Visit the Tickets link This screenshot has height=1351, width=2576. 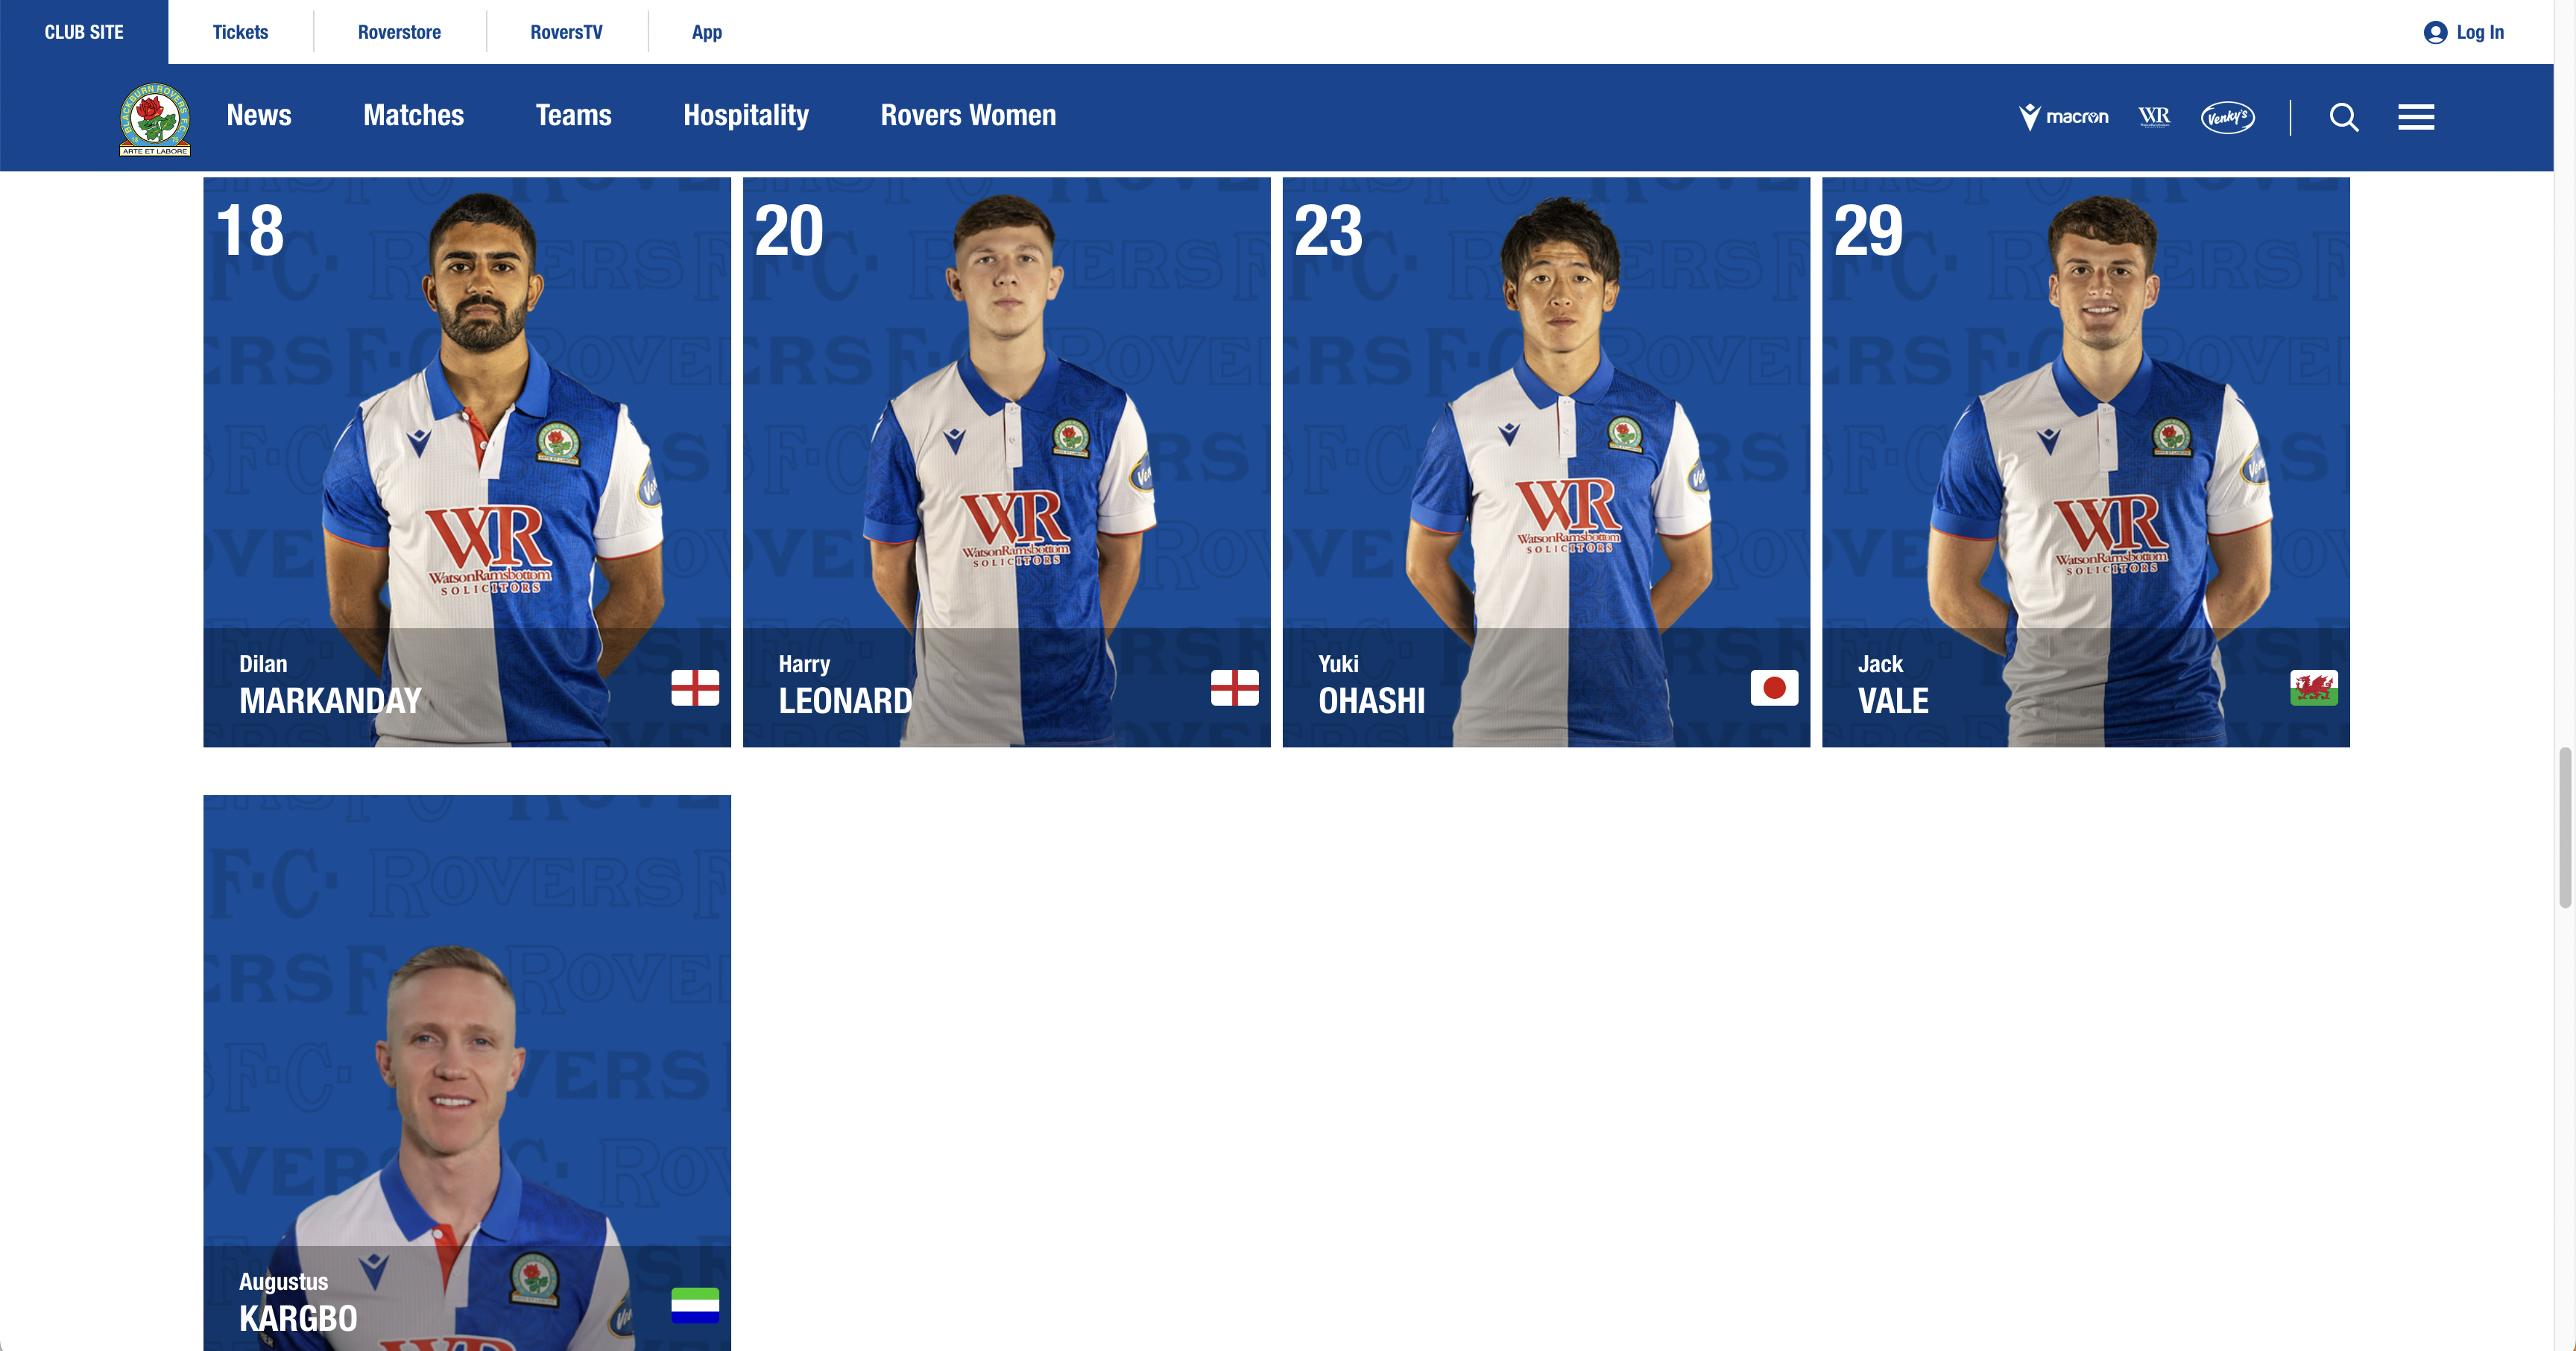[240, 32]
